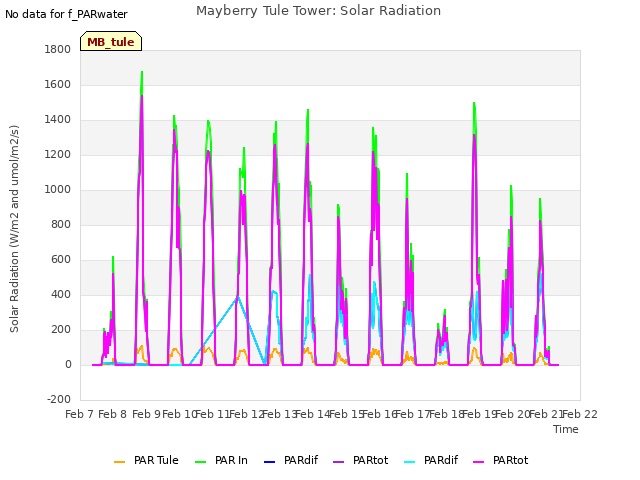This screenshot has height=480, width=640.
Task: Click the Feb 19 peak near 1500
Action: (x=474, y=104)
